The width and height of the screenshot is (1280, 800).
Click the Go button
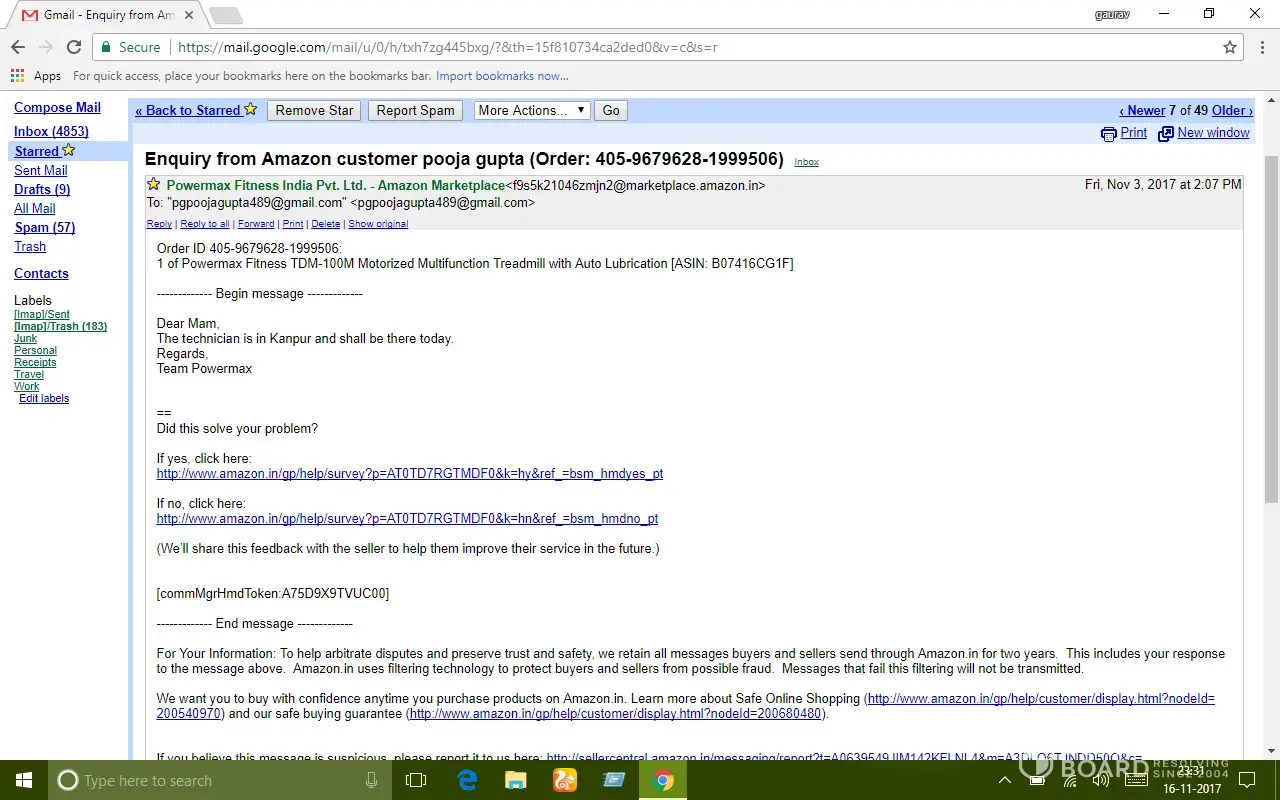coord(611,110)
